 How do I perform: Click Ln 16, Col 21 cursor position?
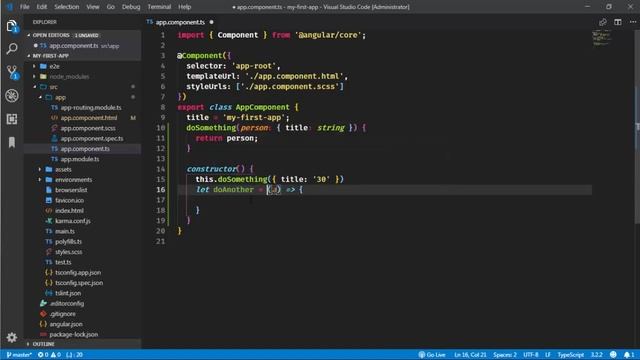point(470,355)
